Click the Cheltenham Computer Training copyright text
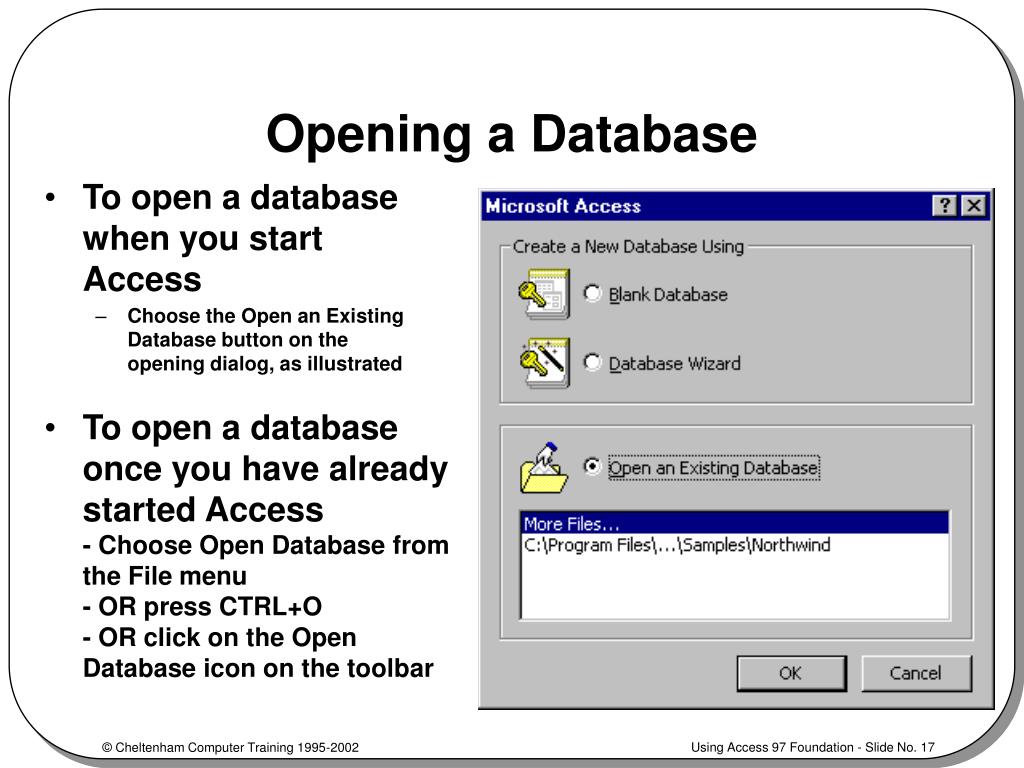Viewport: 1024px width, 768px height. [231, 747]
